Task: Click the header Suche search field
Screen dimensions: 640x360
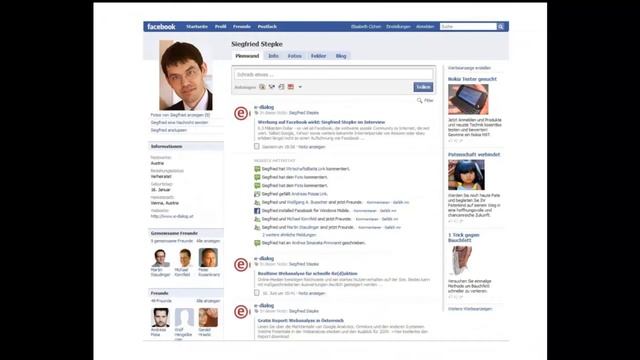Action: [468, 27]
